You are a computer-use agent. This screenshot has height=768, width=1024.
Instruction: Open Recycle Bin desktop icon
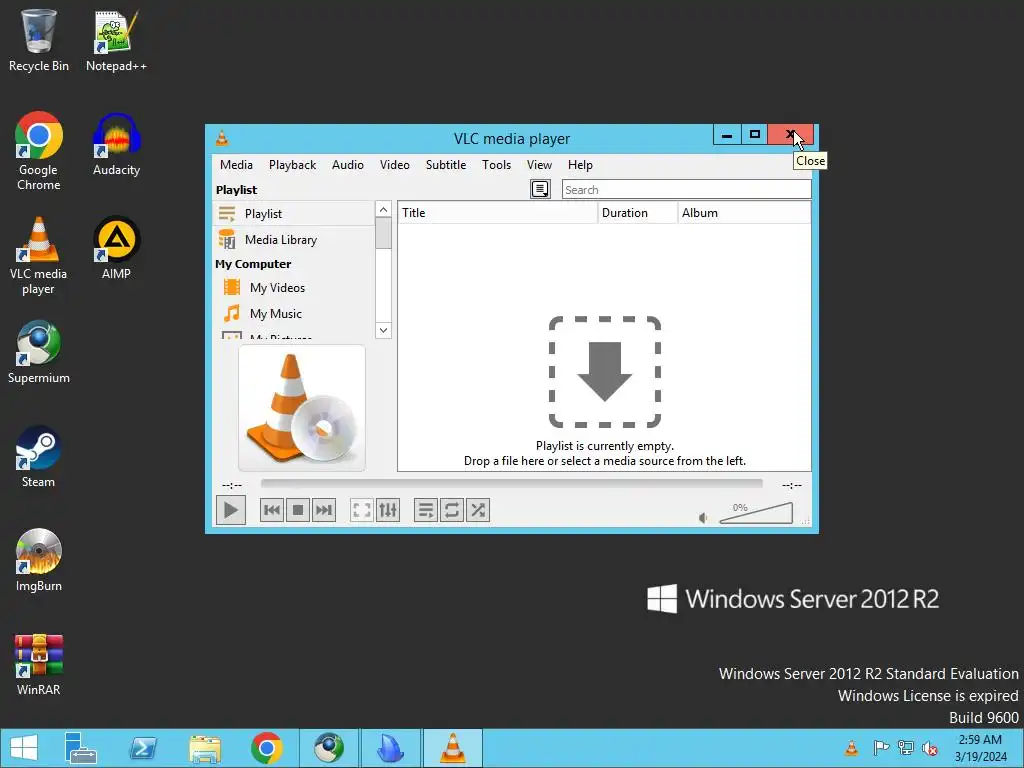click(x=39, y=40)
